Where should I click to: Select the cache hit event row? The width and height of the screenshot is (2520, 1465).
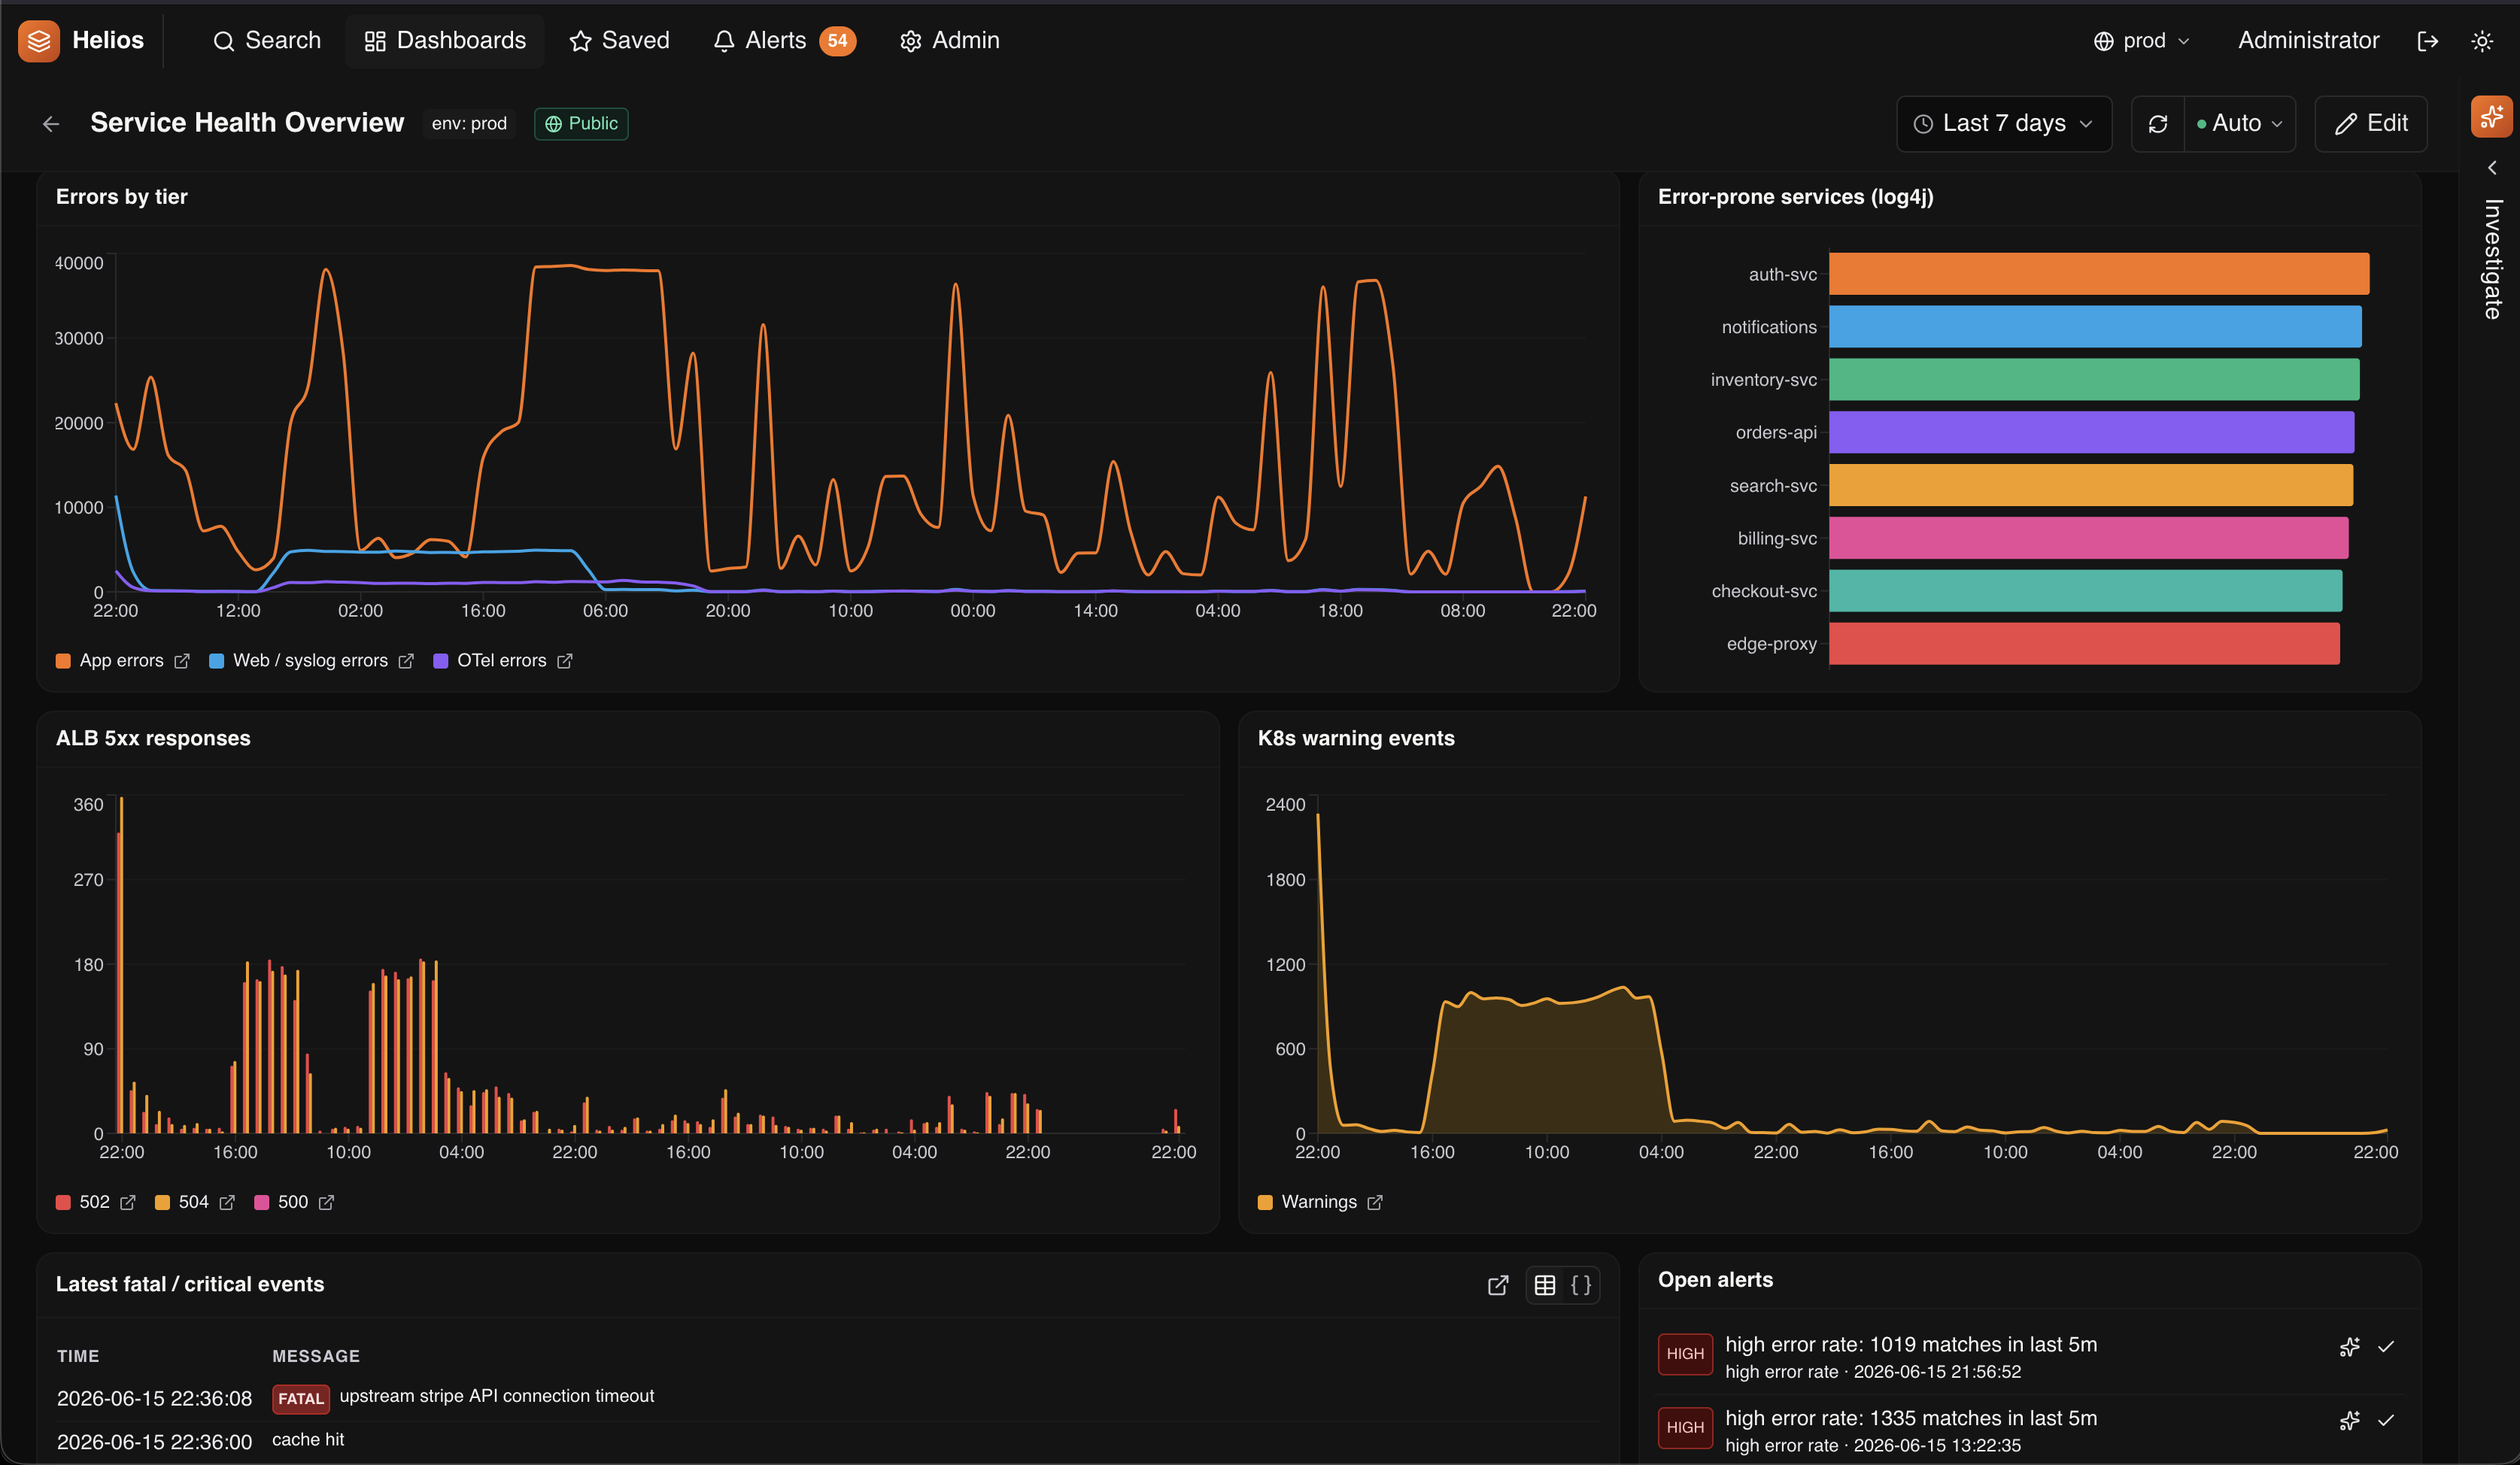[x=828, y=1441]
